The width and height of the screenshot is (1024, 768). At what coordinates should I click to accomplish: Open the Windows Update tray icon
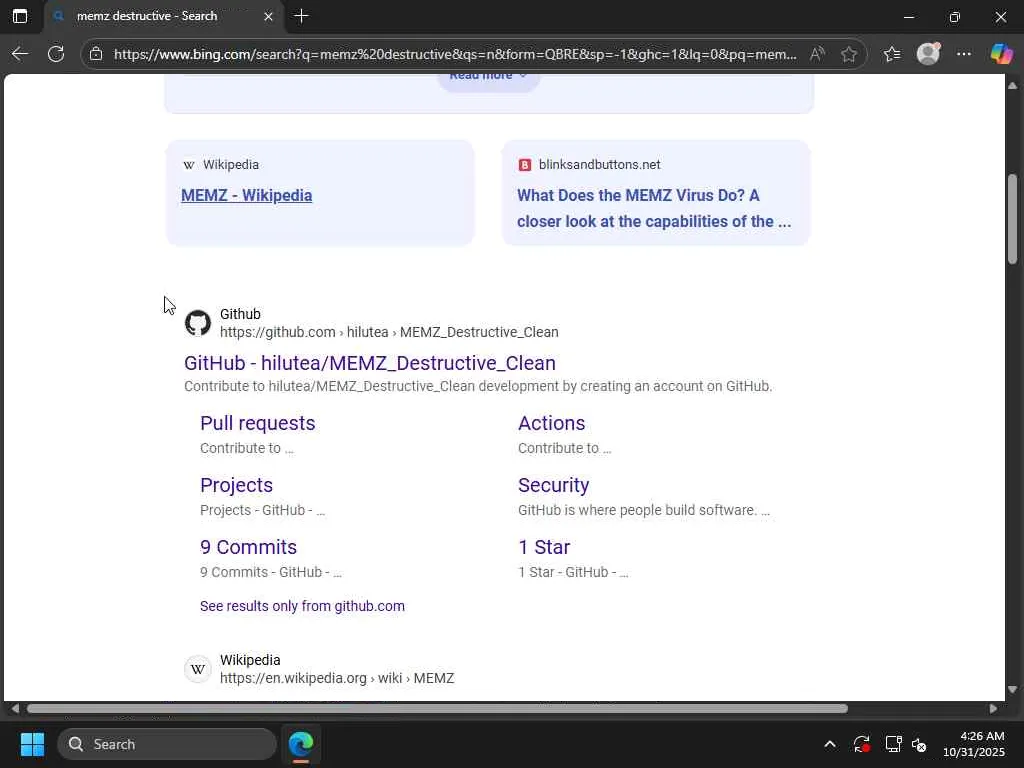pyautogui.click(x=861, y=744)
